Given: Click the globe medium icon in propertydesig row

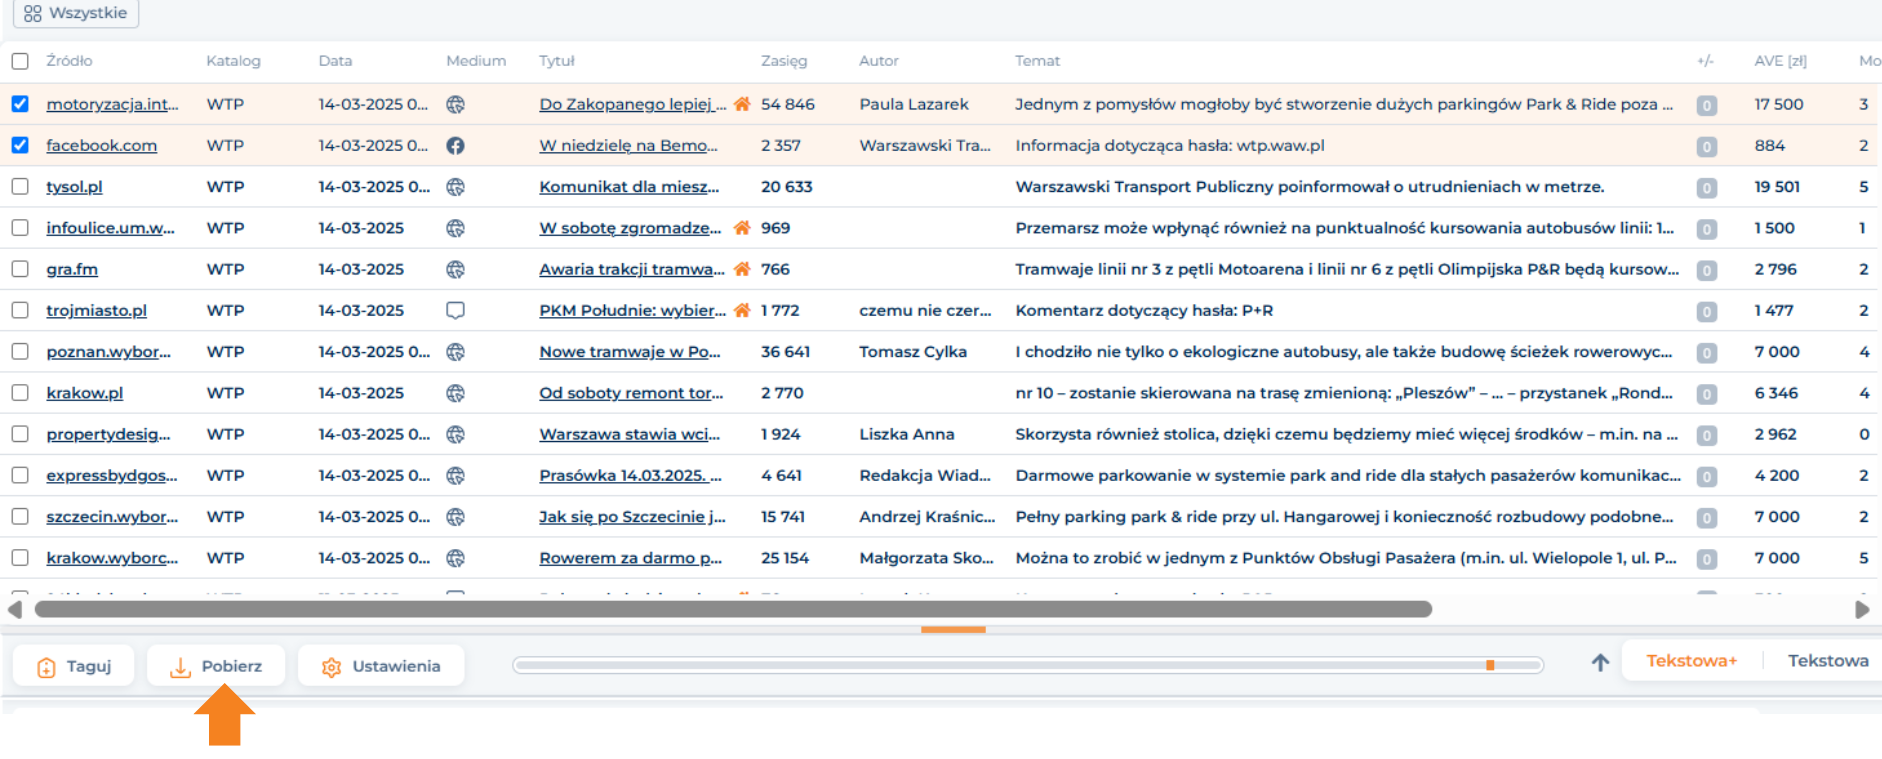Looking at the screenshot, I should 455,434.
